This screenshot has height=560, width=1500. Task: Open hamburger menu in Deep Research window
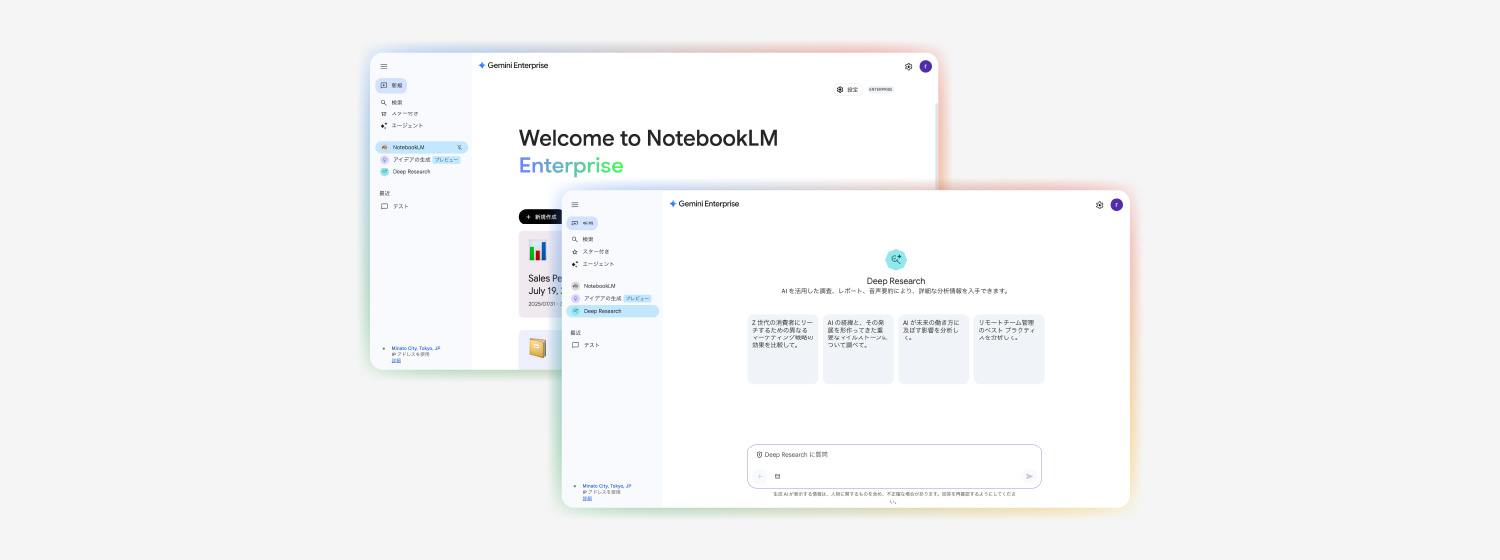(x=575, y=204)
